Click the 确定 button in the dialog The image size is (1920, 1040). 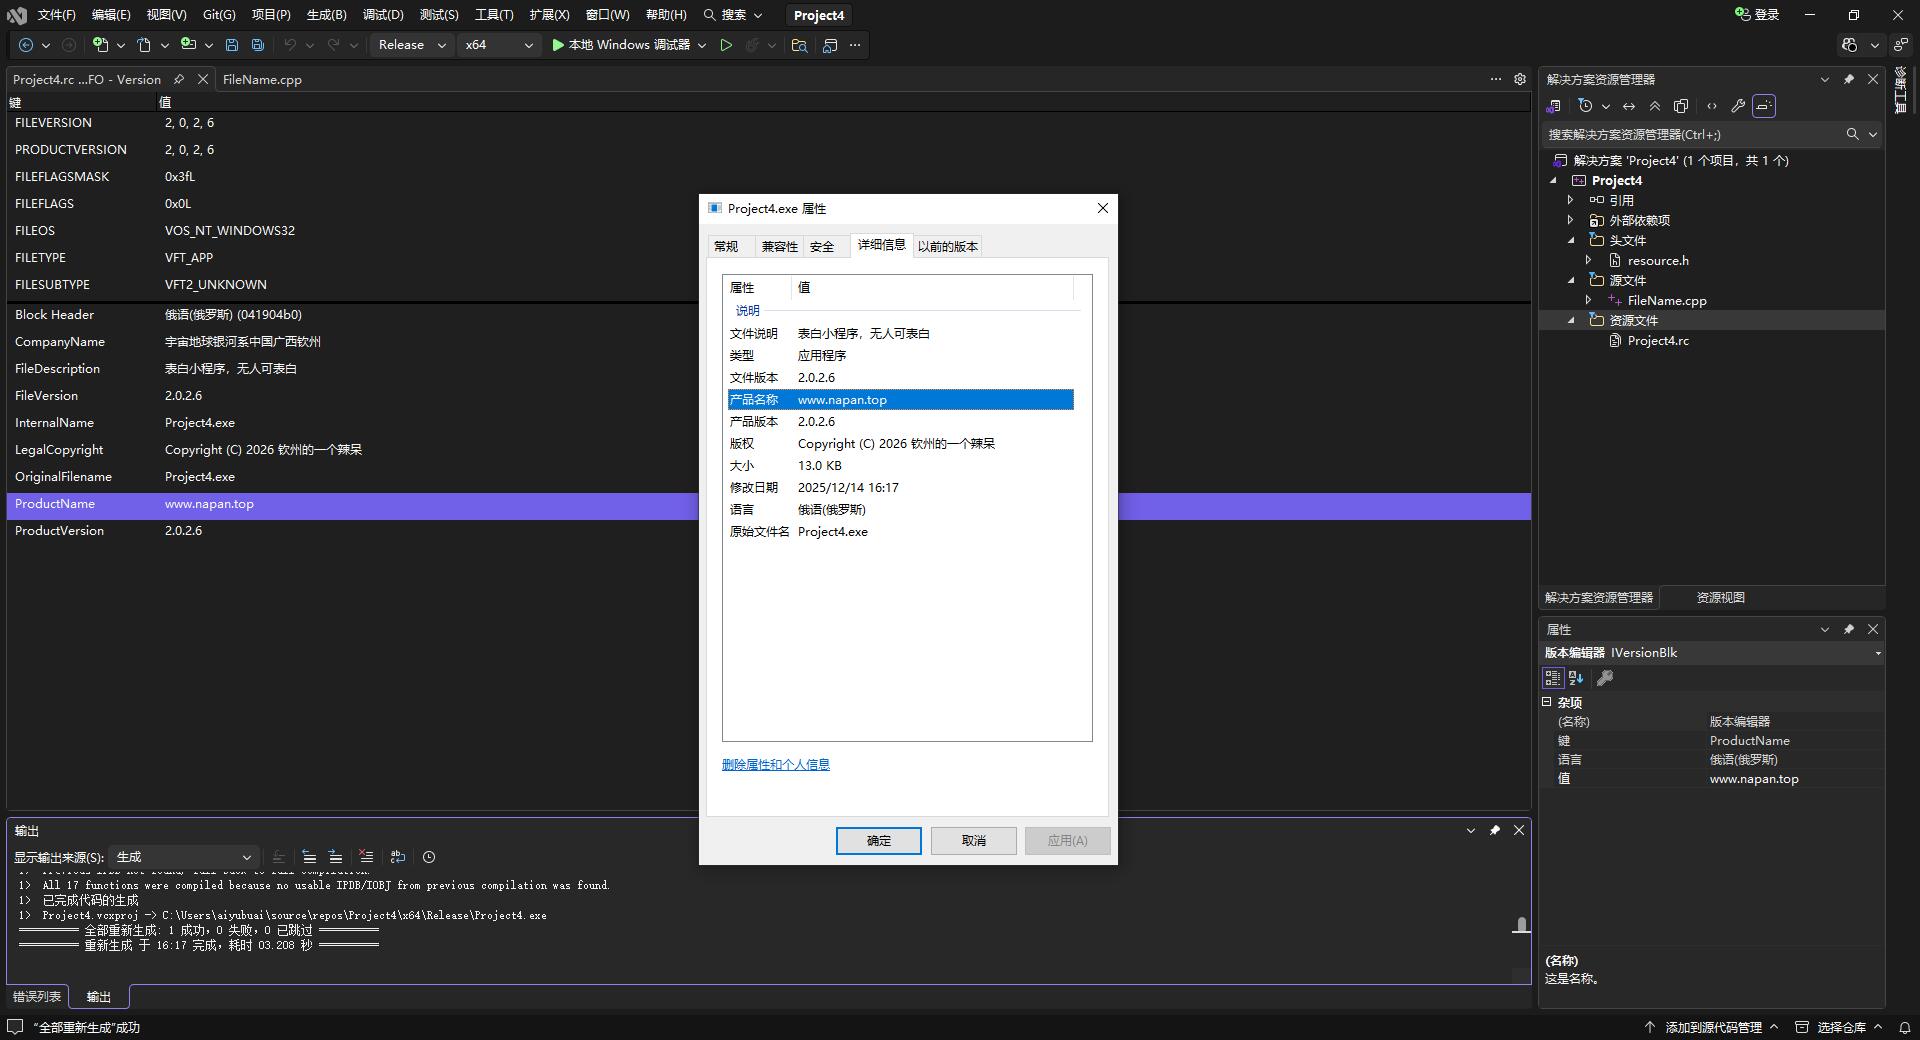point(878,841)
